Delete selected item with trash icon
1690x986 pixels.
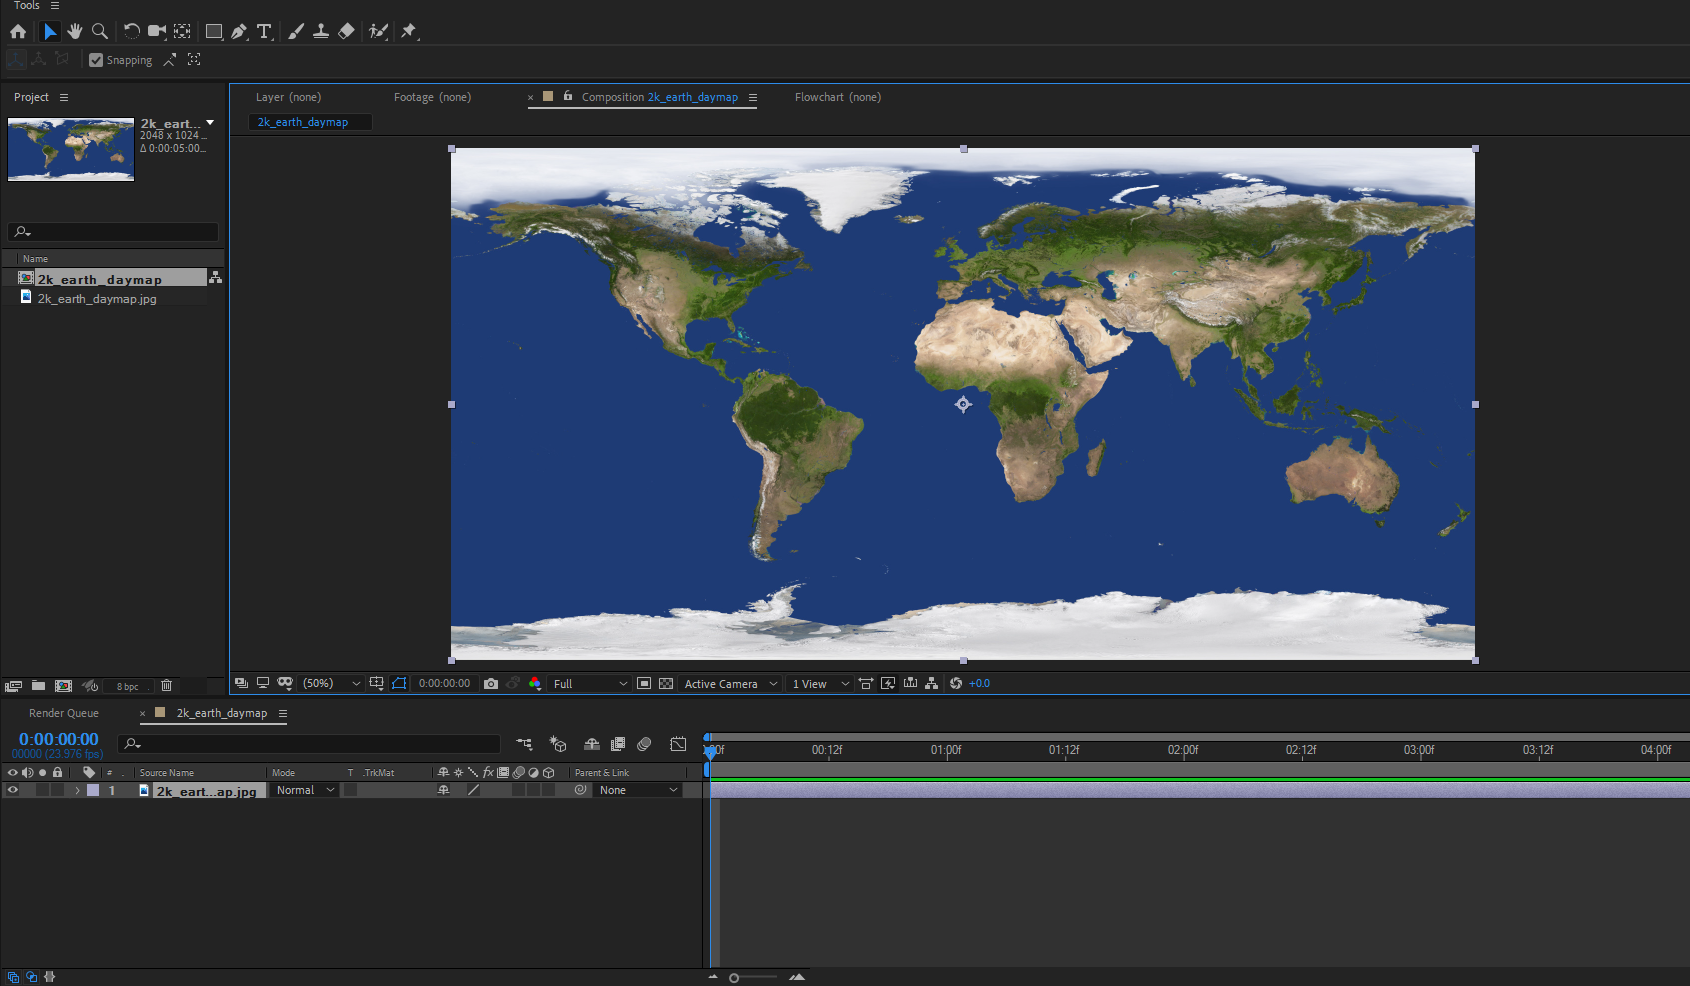coord(167,686)
